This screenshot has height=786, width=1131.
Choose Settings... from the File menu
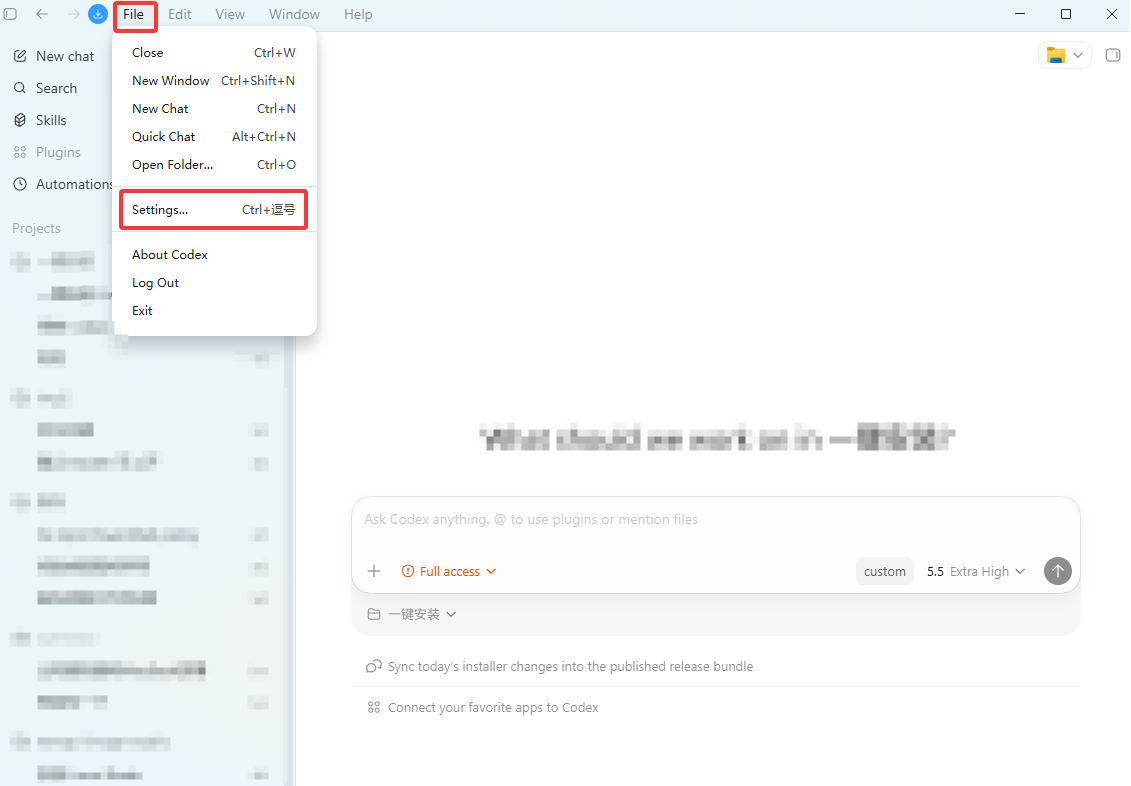pos(214,210)
